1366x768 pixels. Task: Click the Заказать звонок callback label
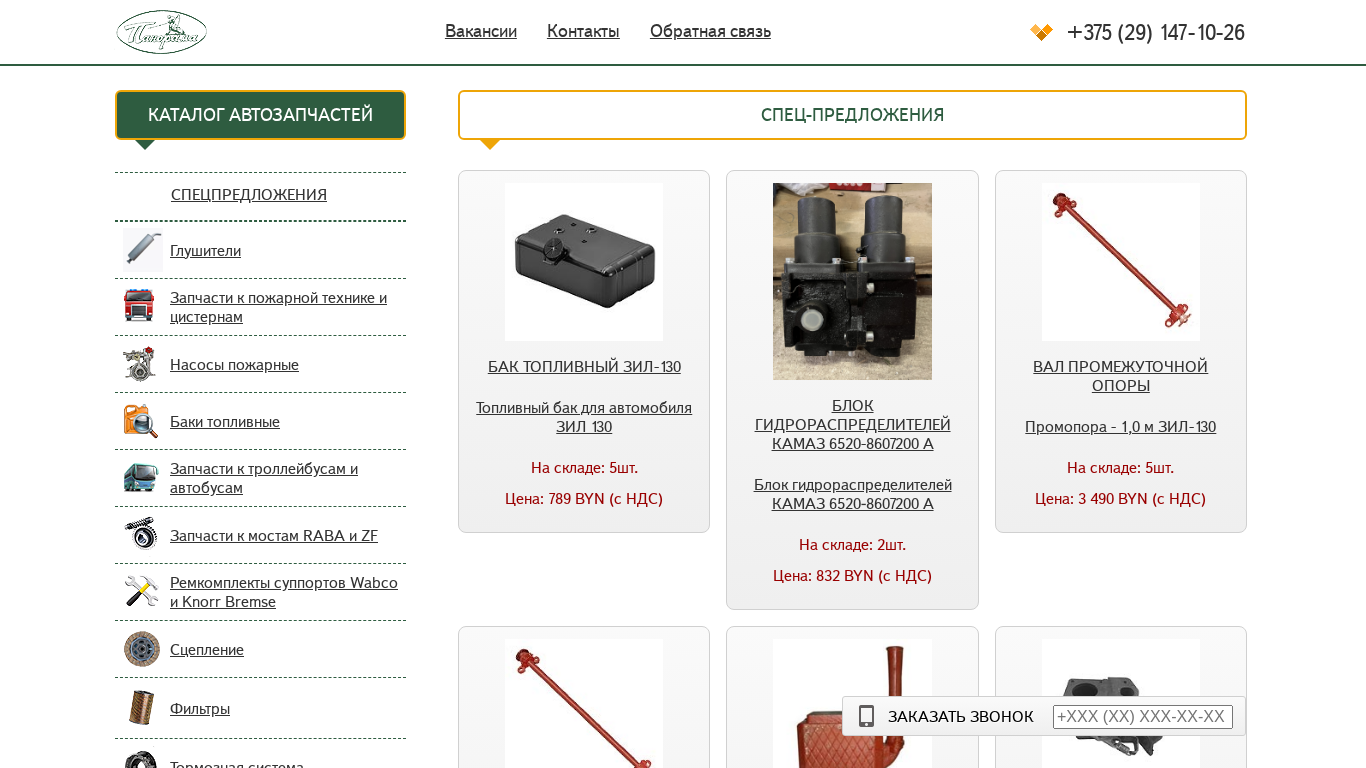point(961,716)
